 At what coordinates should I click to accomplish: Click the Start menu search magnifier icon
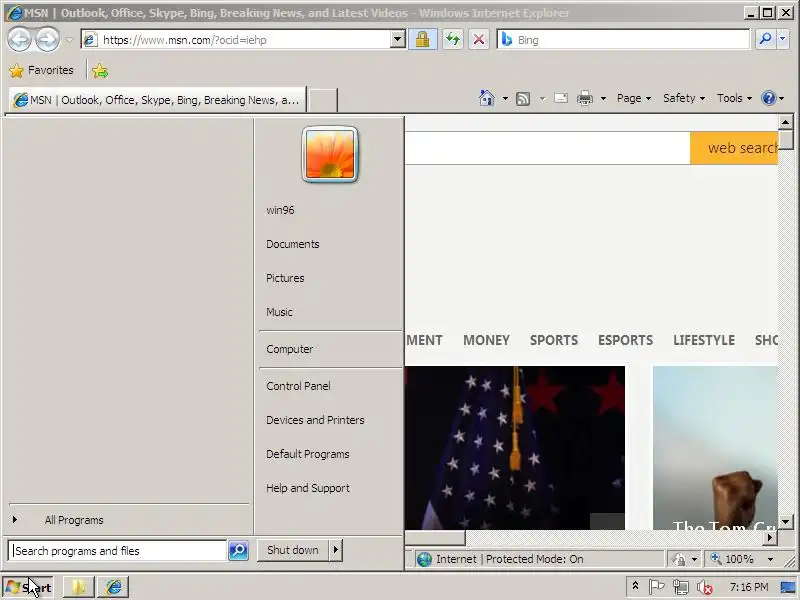coord(238,551)
